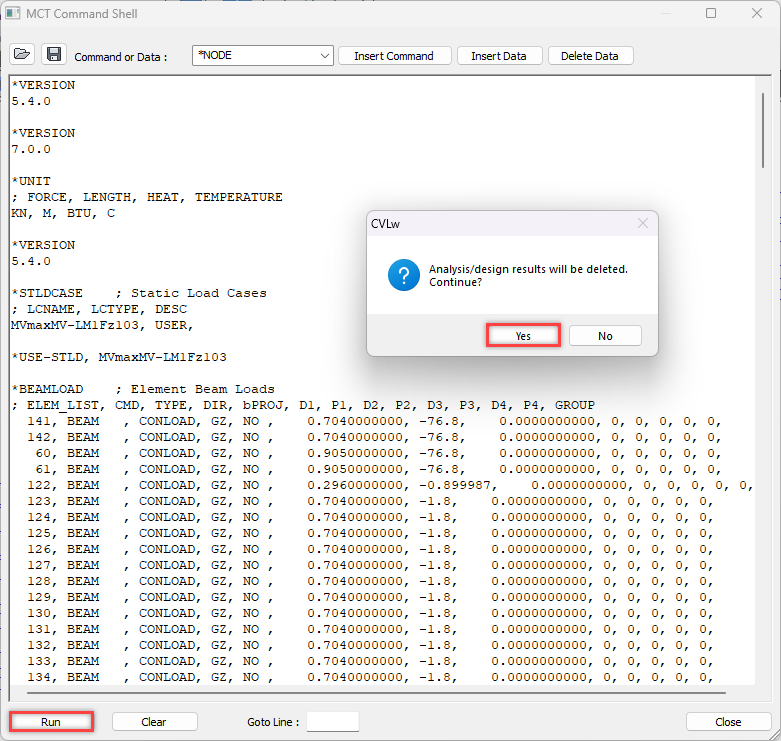Click the '; LCNAME, LCTYPE, DESC' comment line
This screenshot has height=741, width=781.
(99, 309)
